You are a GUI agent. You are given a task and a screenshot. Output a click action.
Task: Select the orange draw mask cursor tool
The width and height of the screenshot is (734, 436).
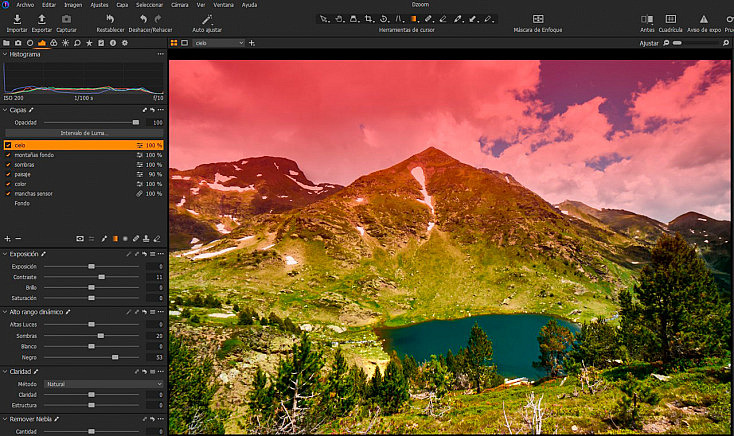click(414, 19)
